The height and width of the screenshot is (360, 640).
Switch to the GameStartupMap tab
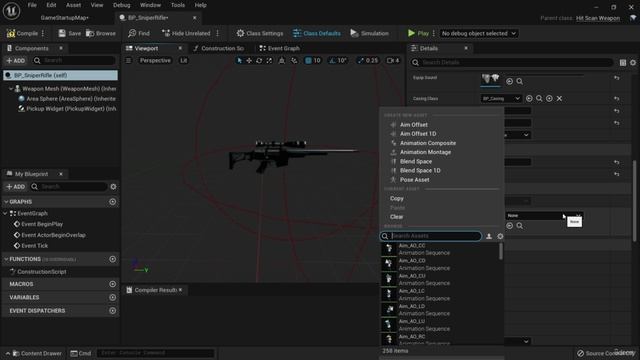pos(64,18)
